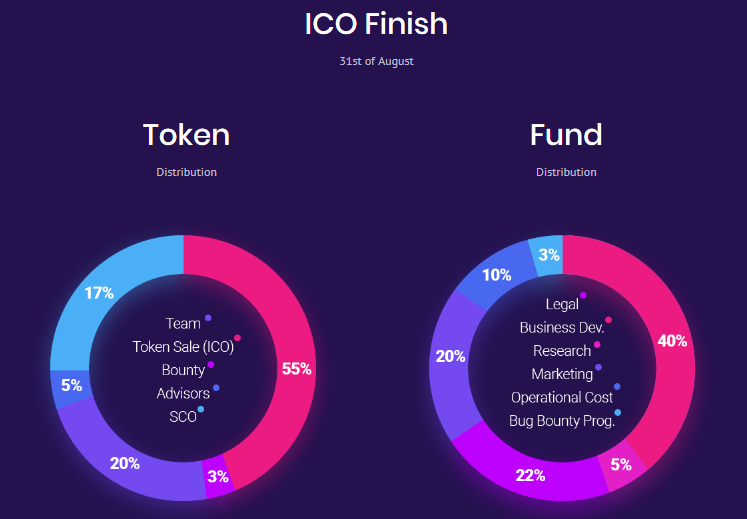Select the 17% light blue token segment

tap(100, 292)
